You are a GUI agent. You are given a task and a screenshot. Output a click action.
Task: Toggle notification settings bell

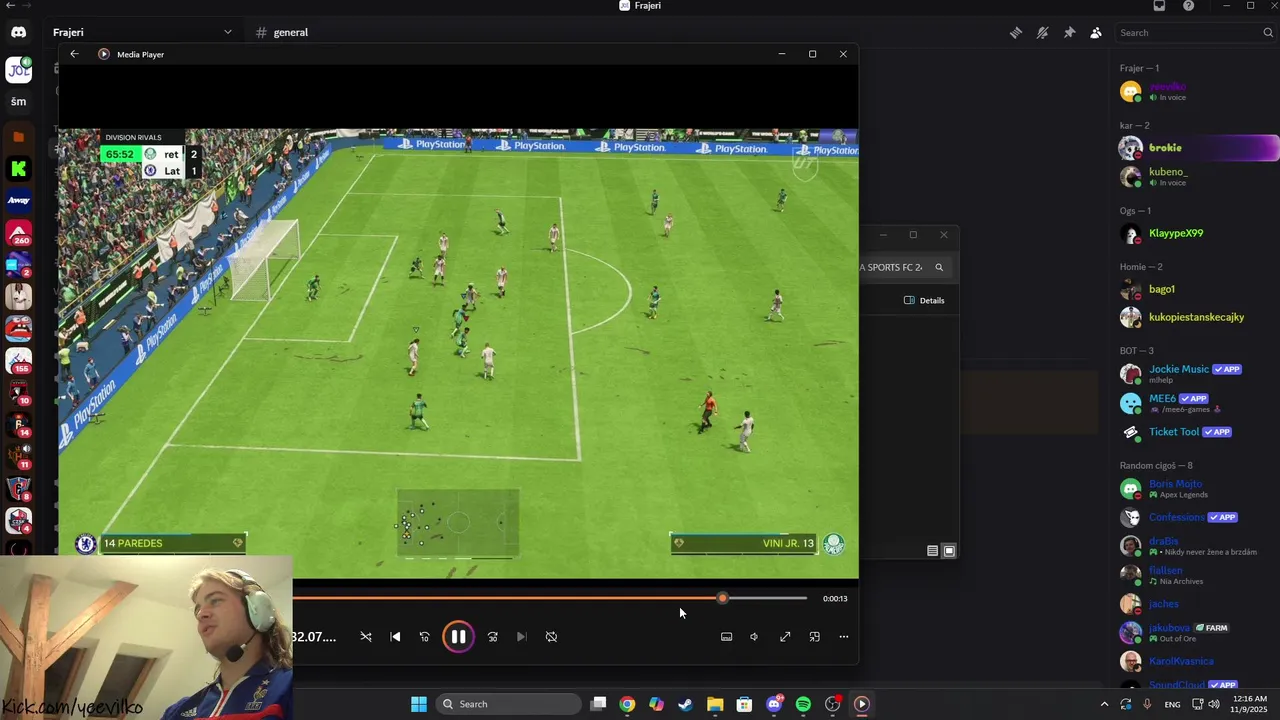(x=1042, y=32)
